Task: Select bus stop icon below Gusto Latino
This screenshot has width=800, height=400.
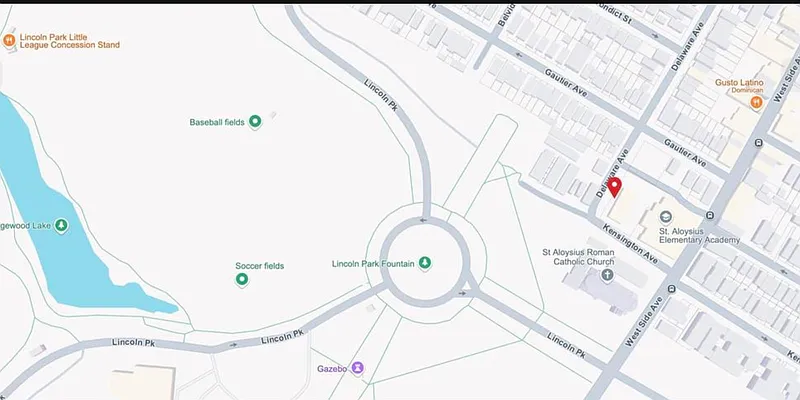Action: [x=759, y=143]
